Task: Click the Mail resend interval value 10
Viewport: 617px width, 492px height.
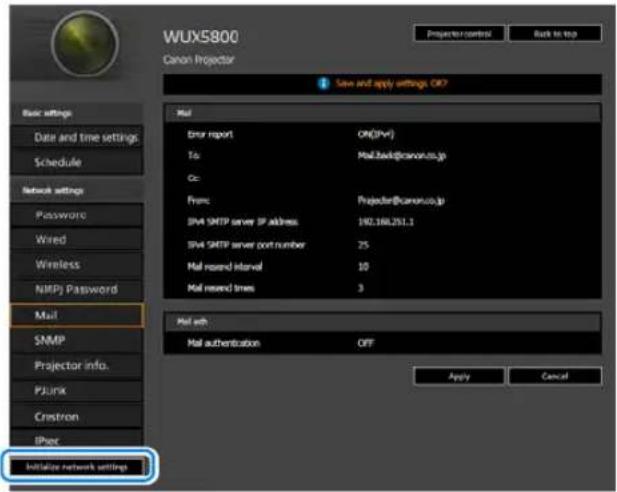Action: click(x=363, y=267)
